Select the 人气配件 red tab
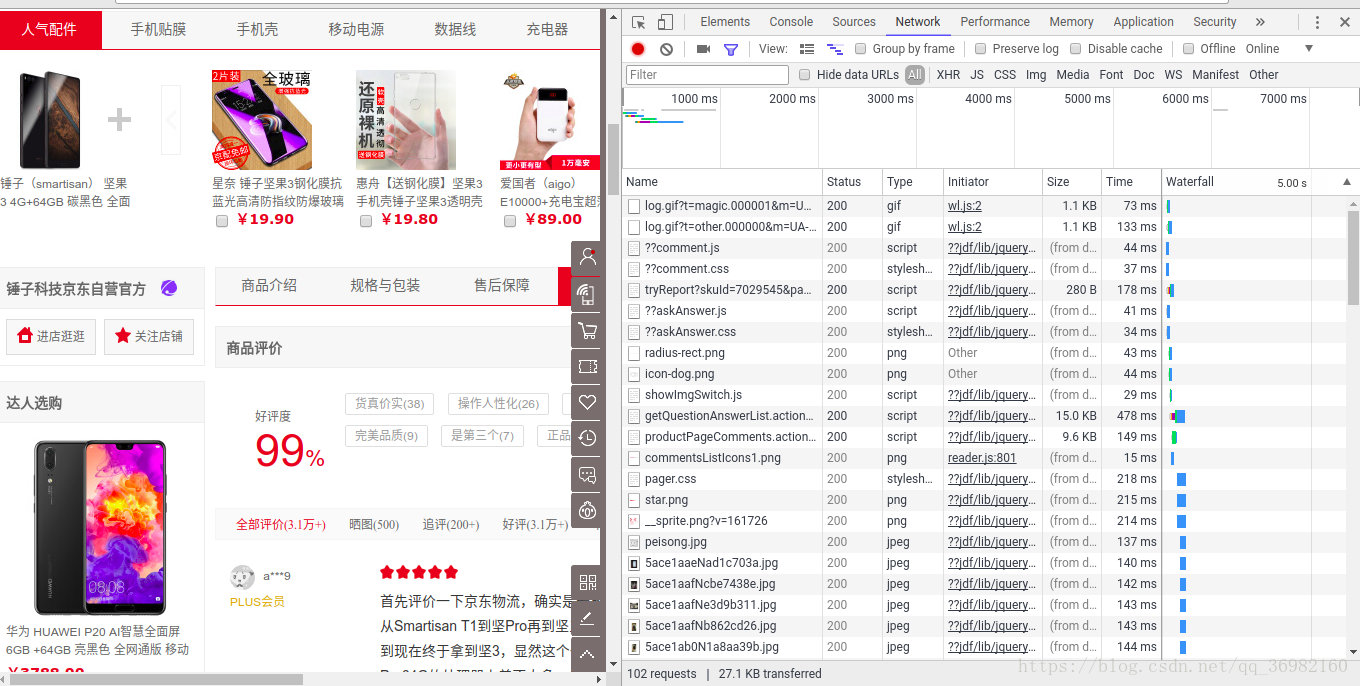 tap(50, 30)
